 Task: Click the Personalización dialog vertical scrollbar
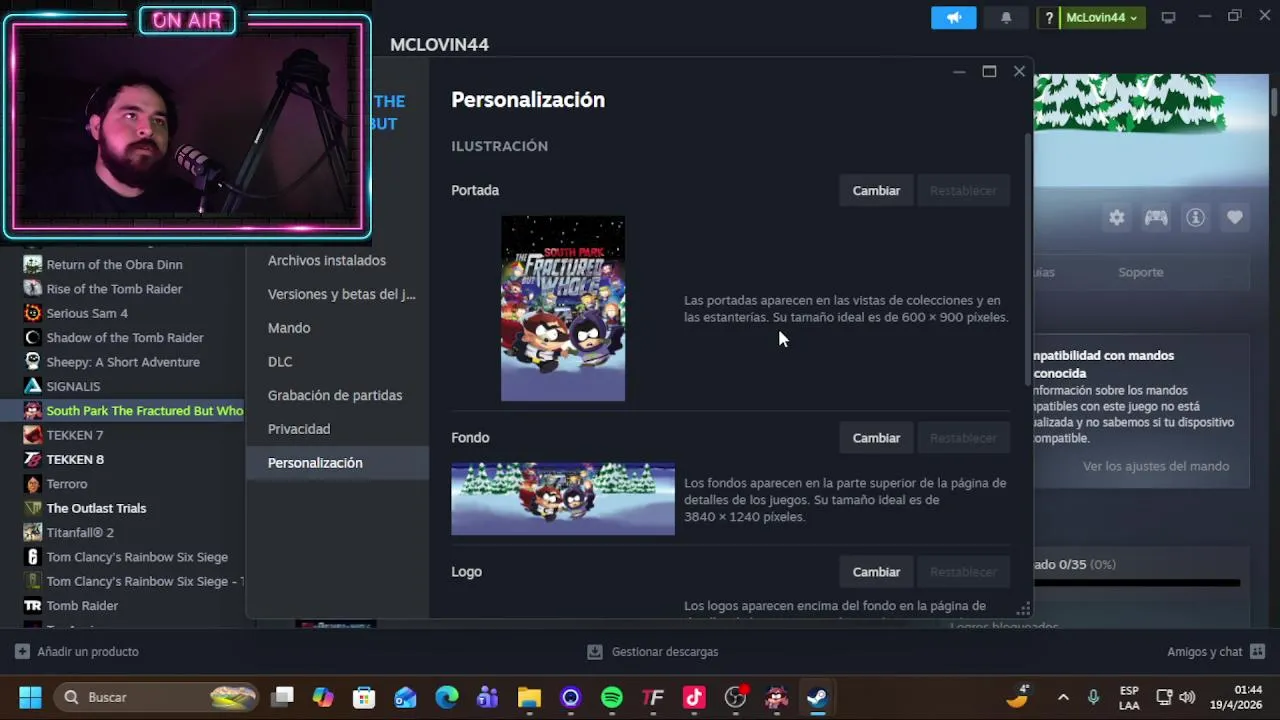click(1027, 260)
